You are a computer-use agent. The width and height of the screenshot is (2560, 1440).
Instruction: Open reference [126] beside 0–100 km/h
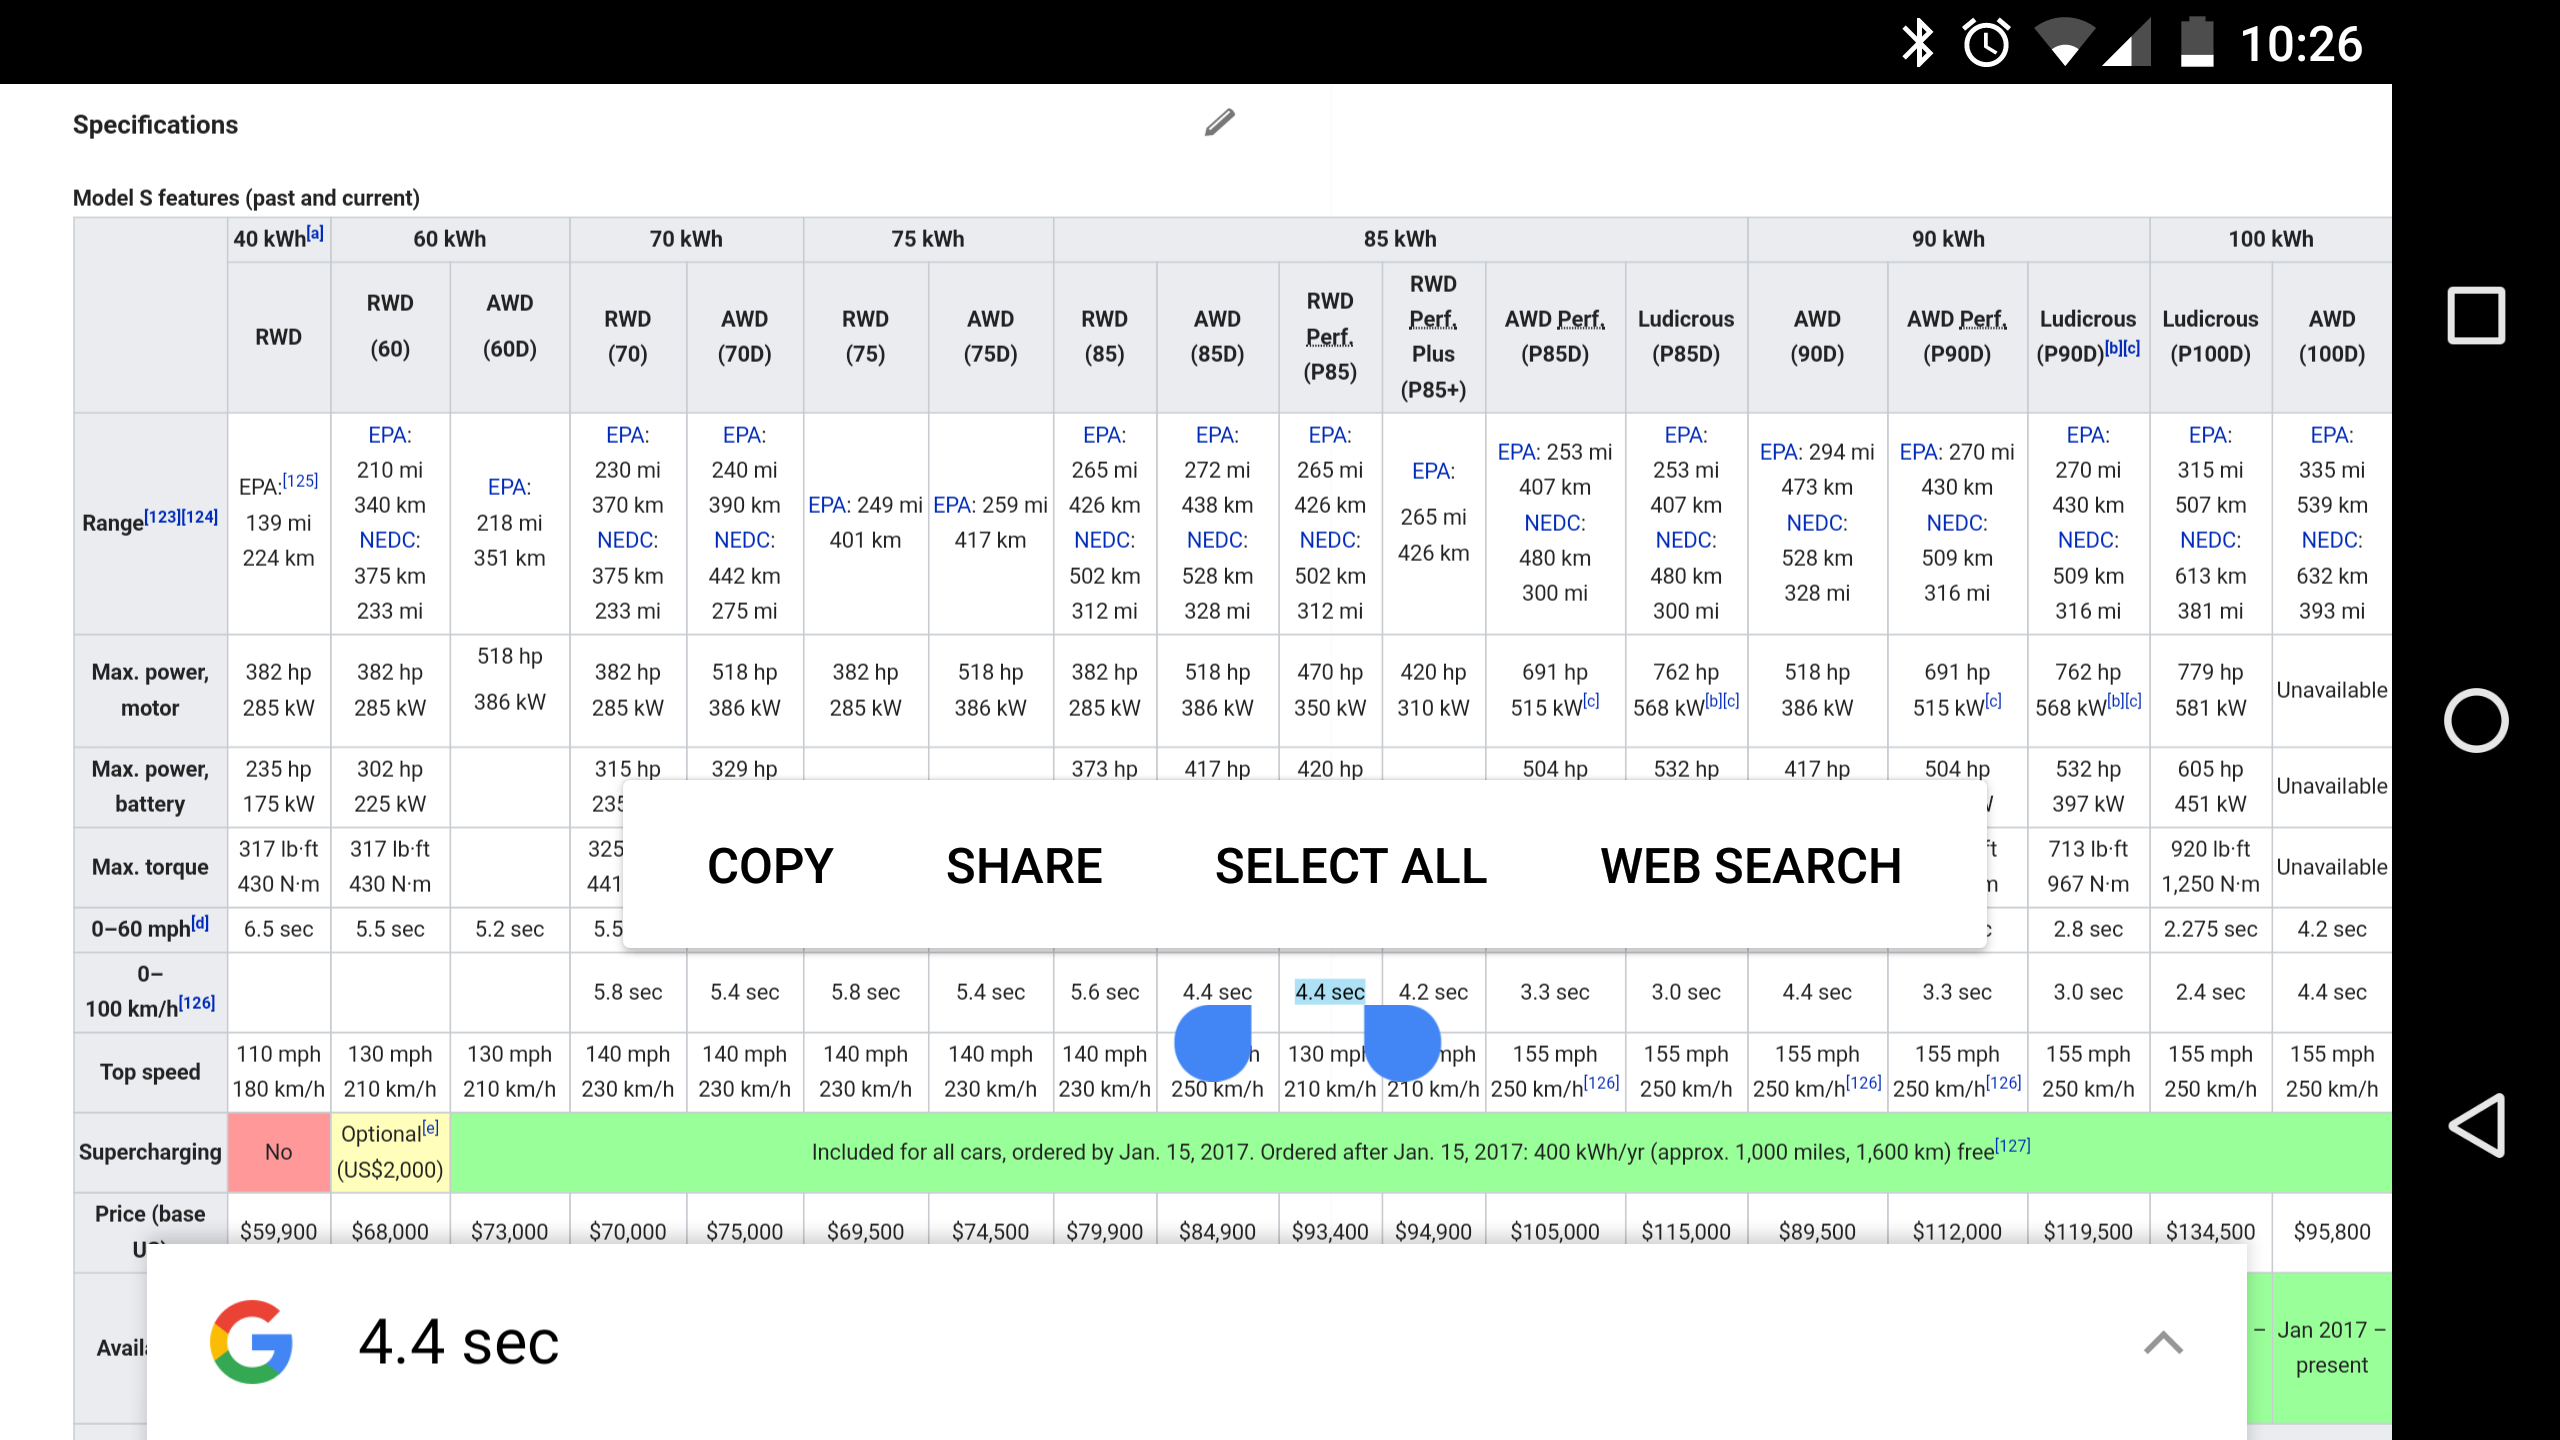pyautogui.click(x=197, y=1002)
